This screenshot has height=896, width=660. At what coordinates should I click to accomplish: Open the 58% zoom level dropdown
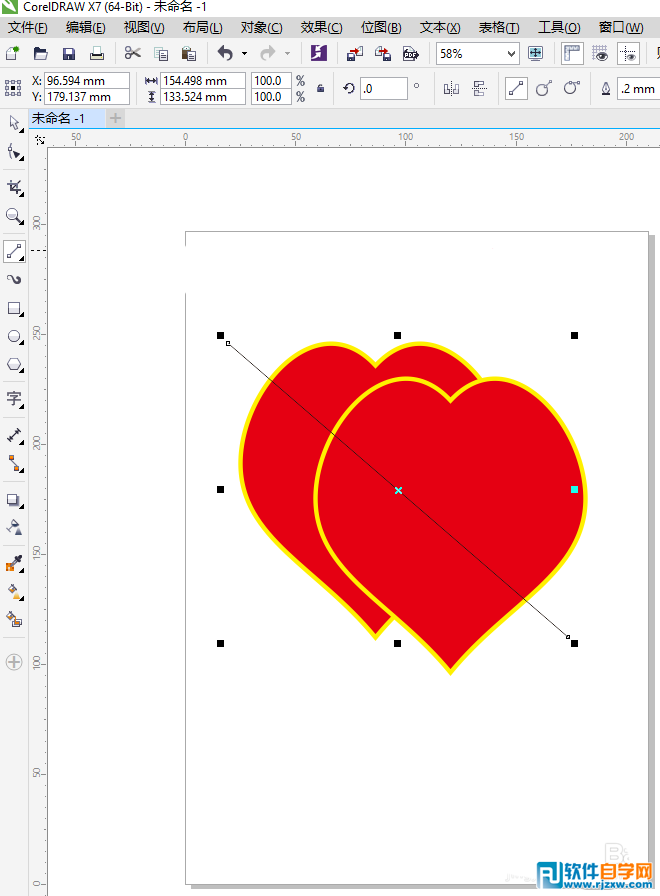pyautogui.click(x=512, y=54)
